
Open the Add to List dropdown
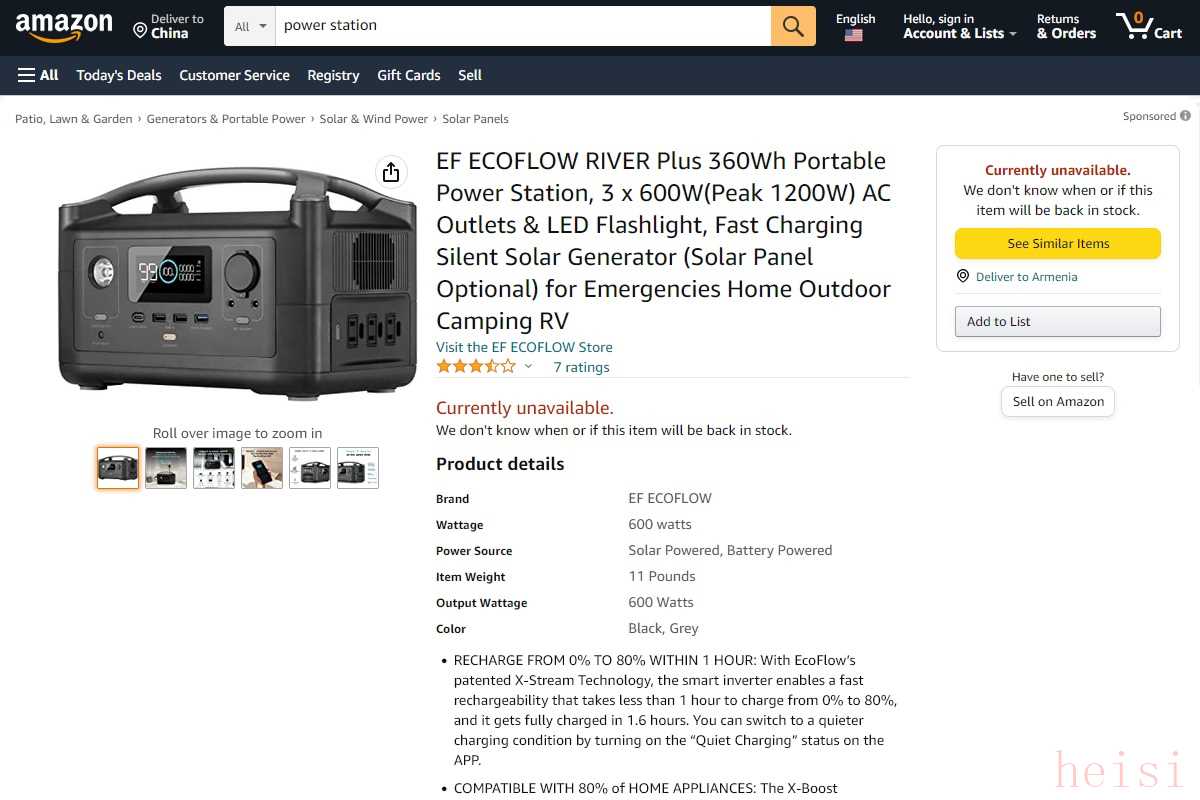tap(1057, 321)
